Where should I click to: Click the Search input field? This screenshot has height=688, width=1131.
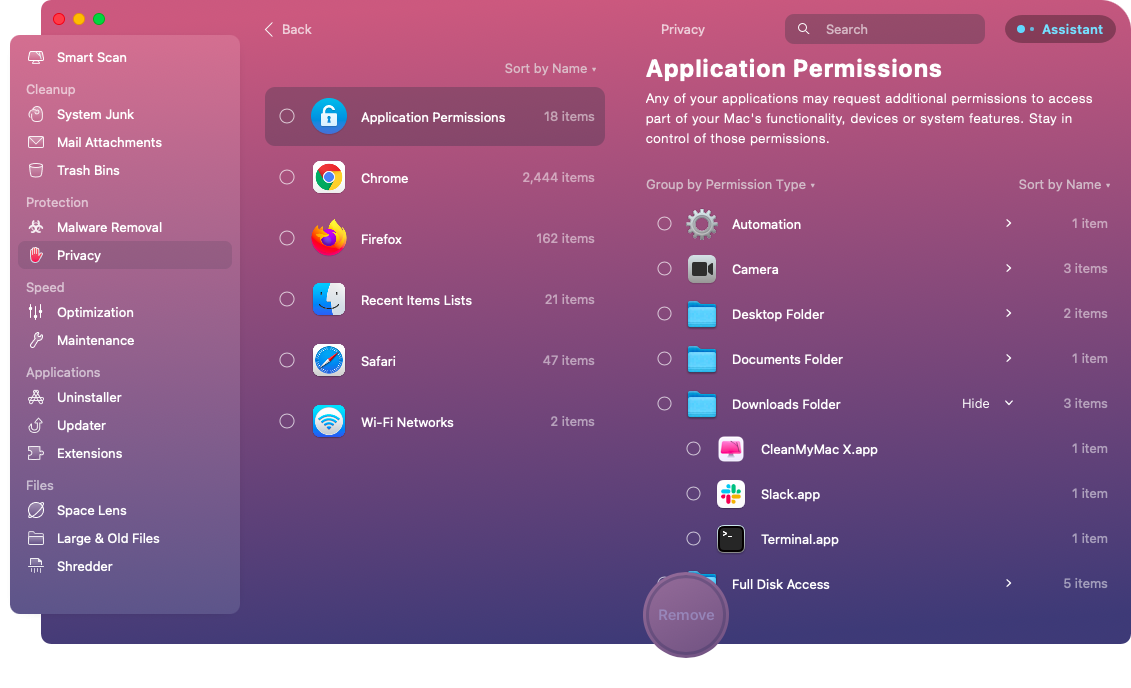(x=884, y=30)
